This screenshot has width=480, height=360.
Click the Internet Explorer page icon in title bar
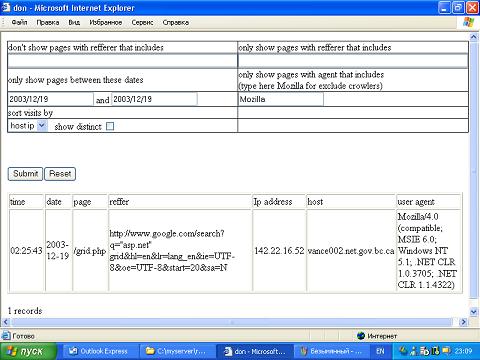(6, 7)
